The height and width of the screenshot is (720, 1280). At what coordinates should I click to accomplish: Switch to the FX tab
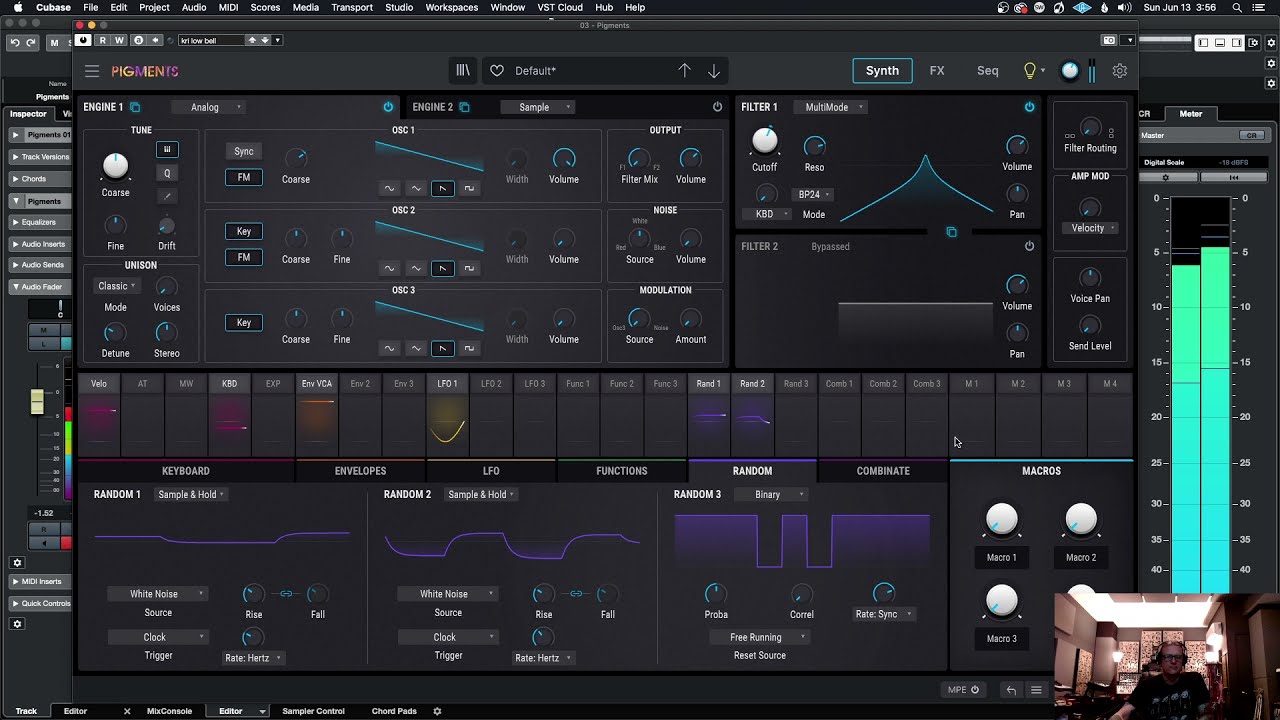(x=937, y=71)
